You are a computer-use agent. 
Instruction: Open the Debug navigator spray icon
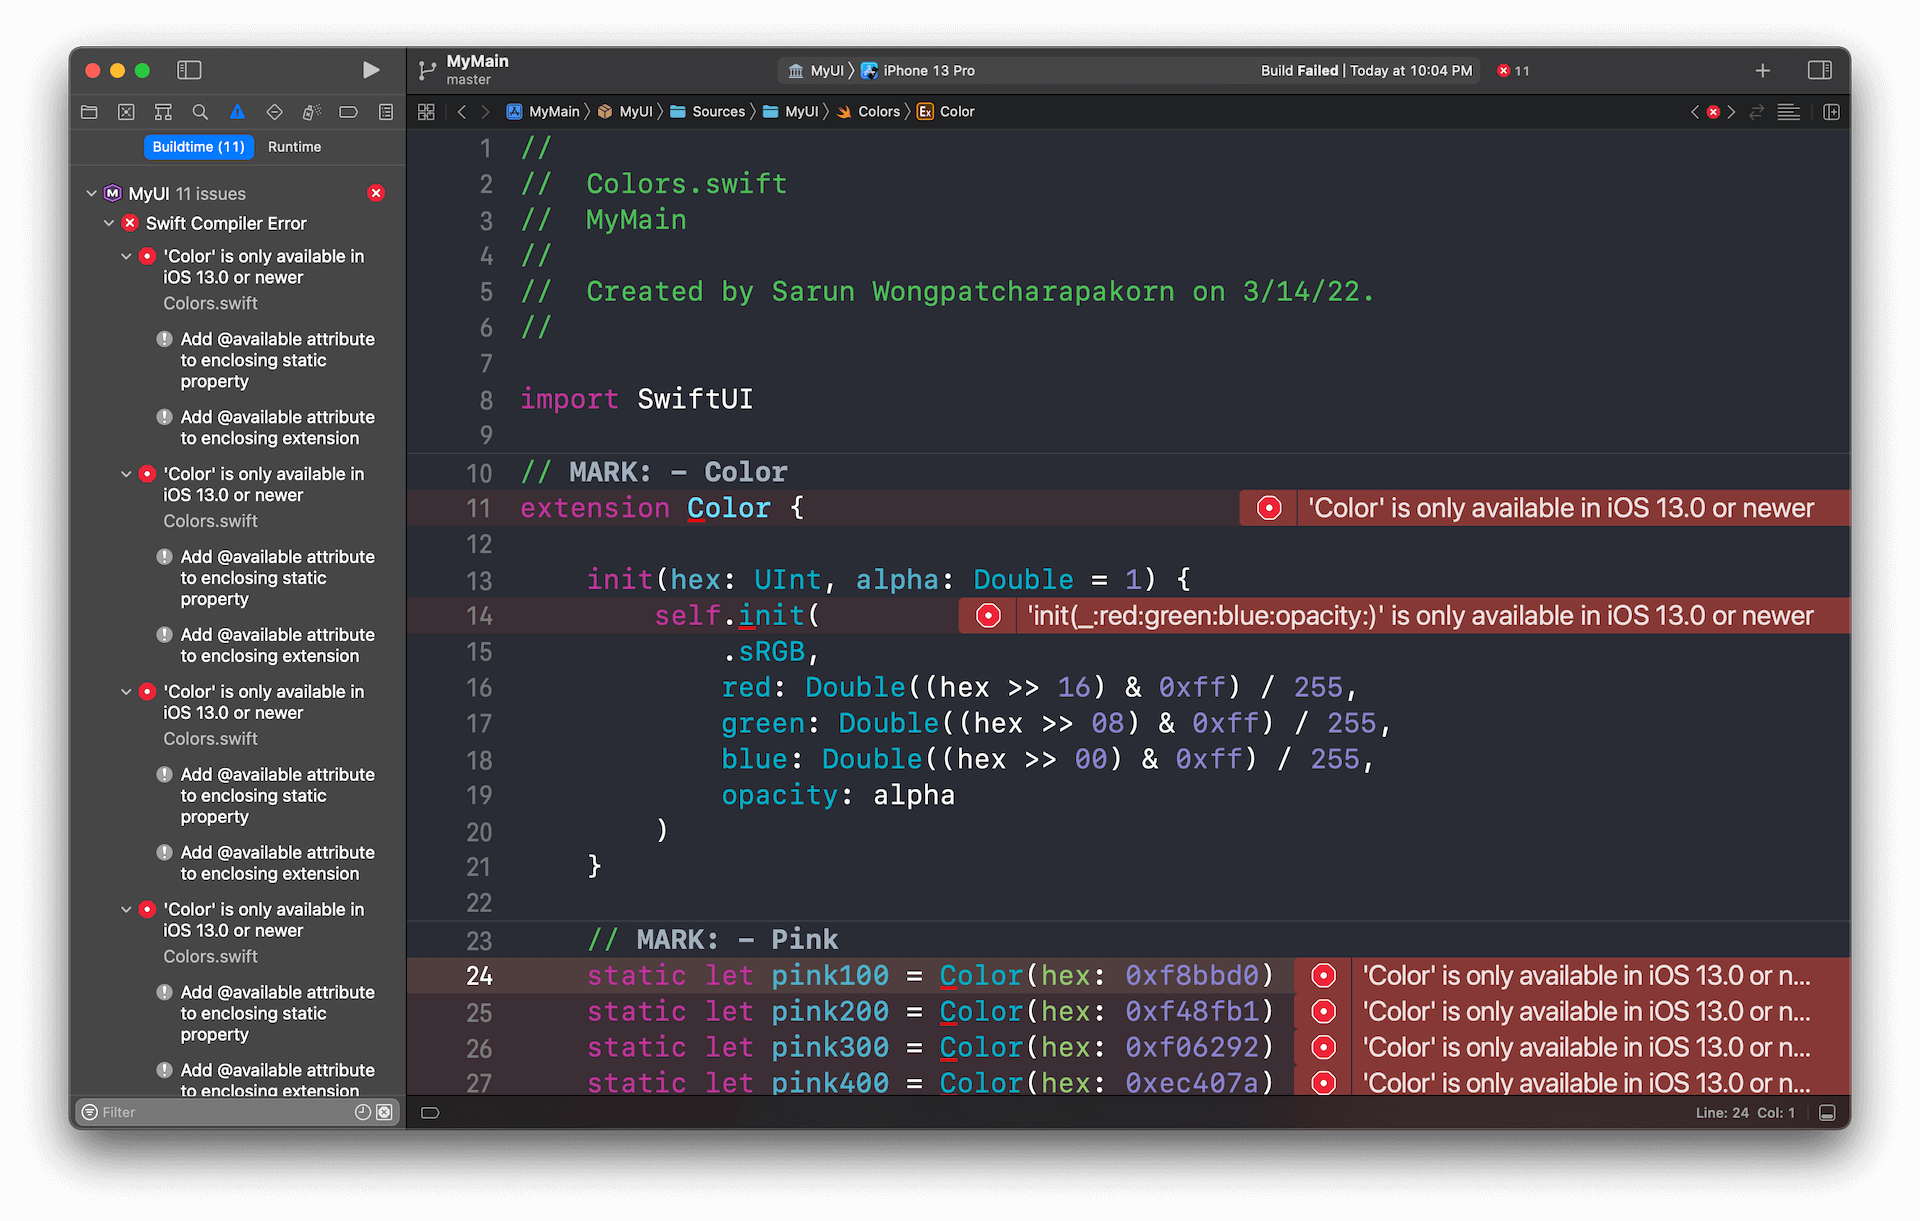[x=311, y=112]
